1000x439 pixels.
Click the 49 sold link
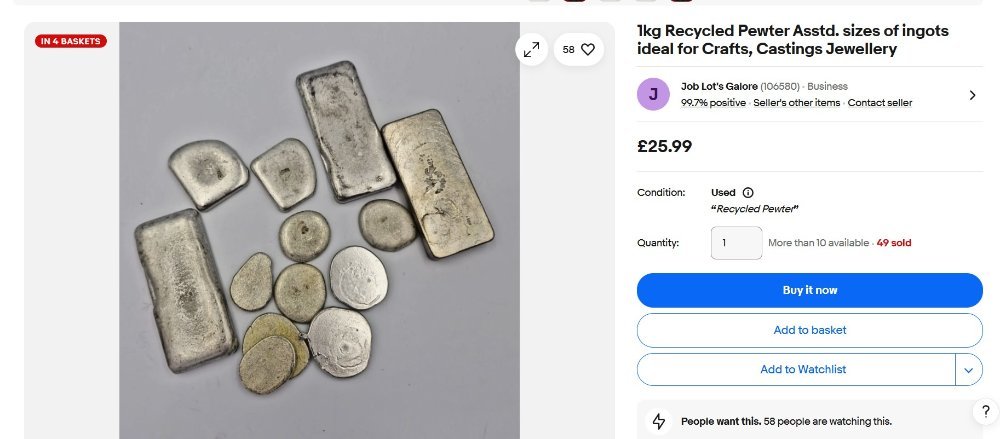click(x=893, y=243)
